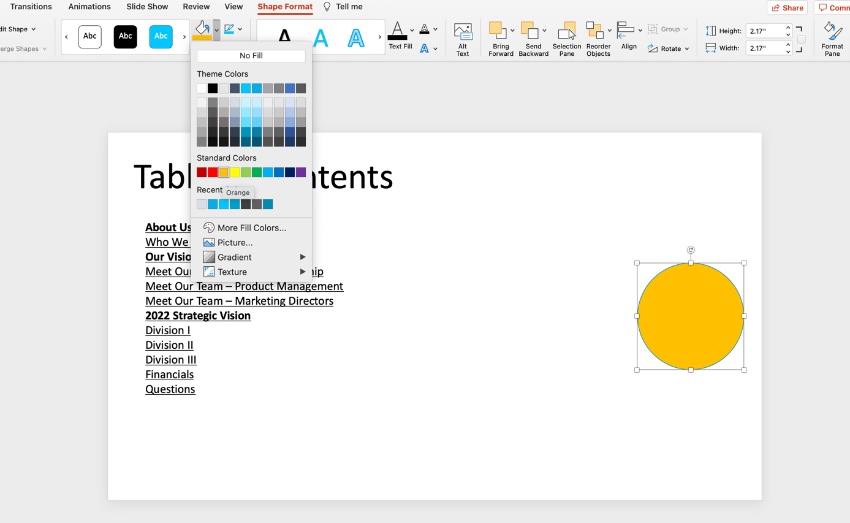Pick the black theme color swatch
The image size is (850, 523).
[212, 88]
